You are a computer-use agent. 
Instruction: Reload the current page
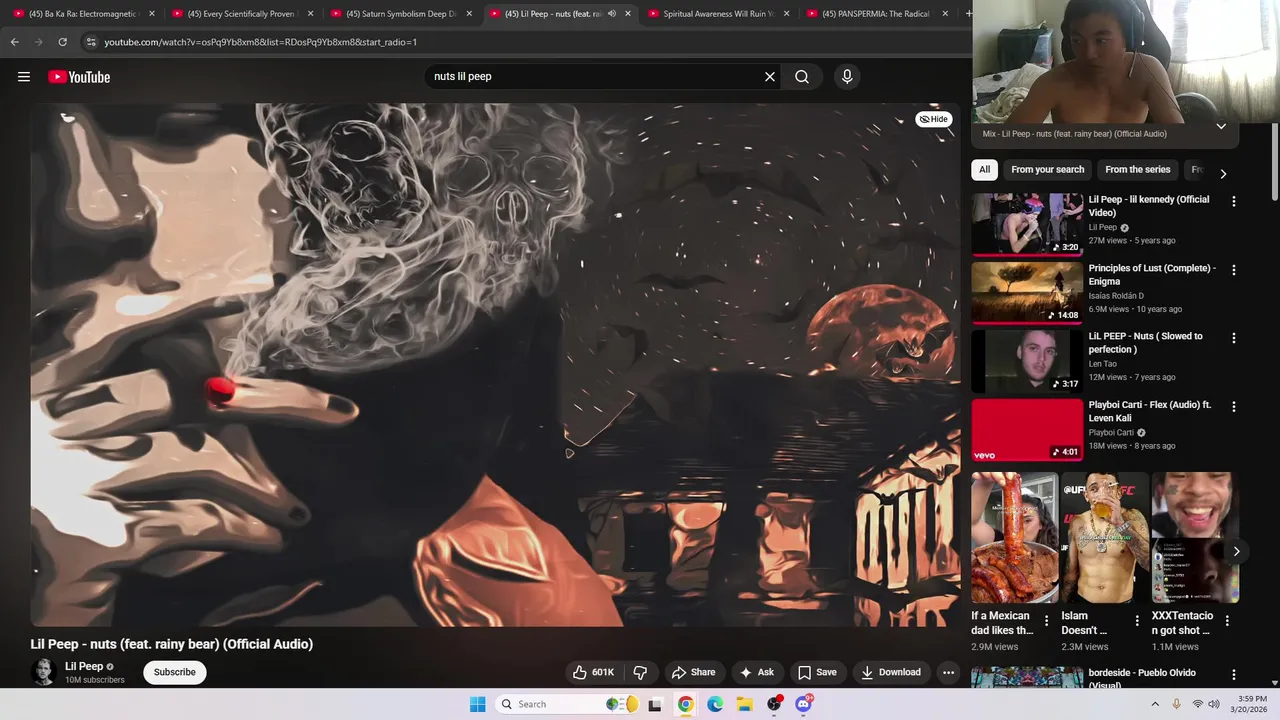pos(62,42)
